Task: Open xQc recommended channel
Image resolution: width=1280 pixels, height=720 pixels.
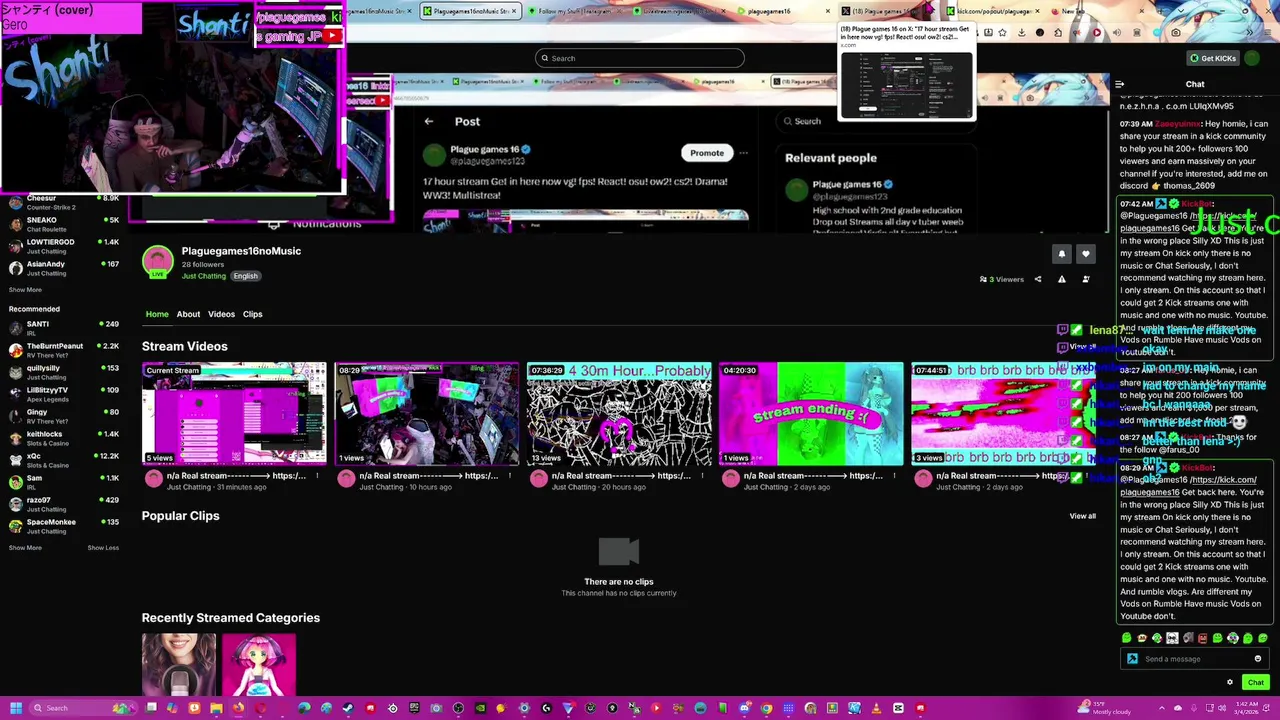Action: click(62, 460)
